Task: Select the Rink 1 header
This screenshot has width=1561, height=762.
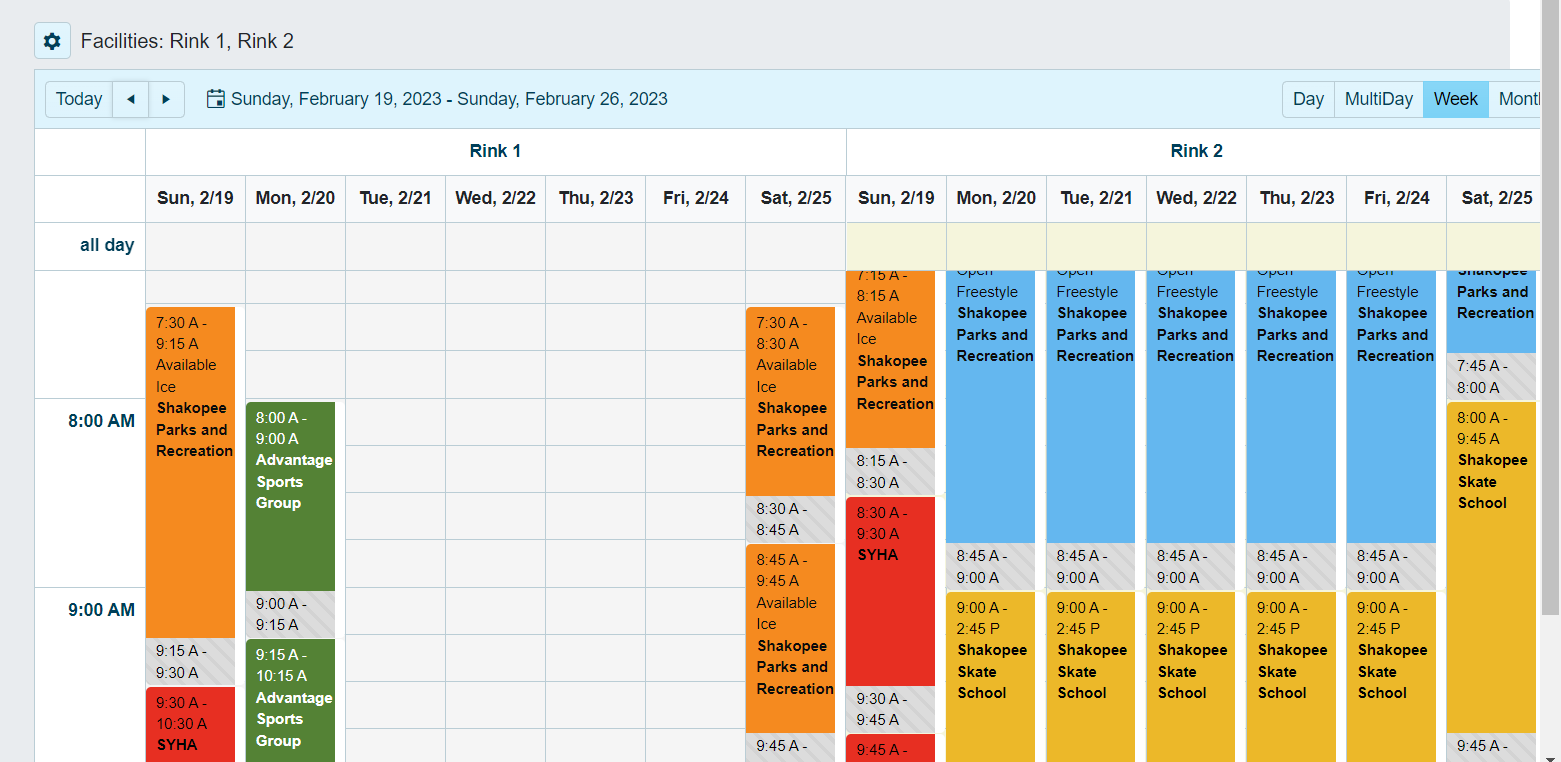Action: pos(495,151)
